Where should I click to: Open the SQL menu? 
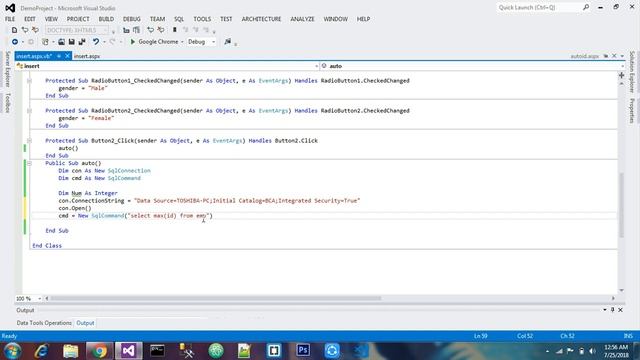(179, 19)
